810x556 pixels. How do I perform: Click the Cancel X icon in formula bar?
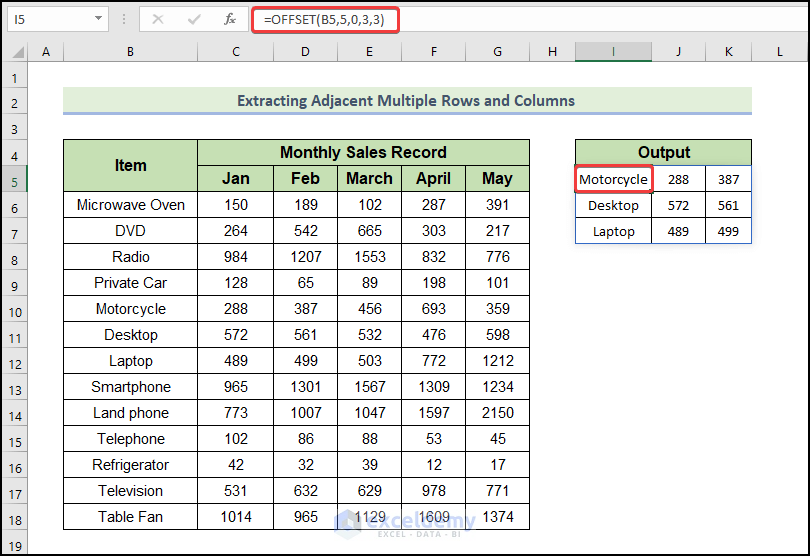[x=160, y=19]
